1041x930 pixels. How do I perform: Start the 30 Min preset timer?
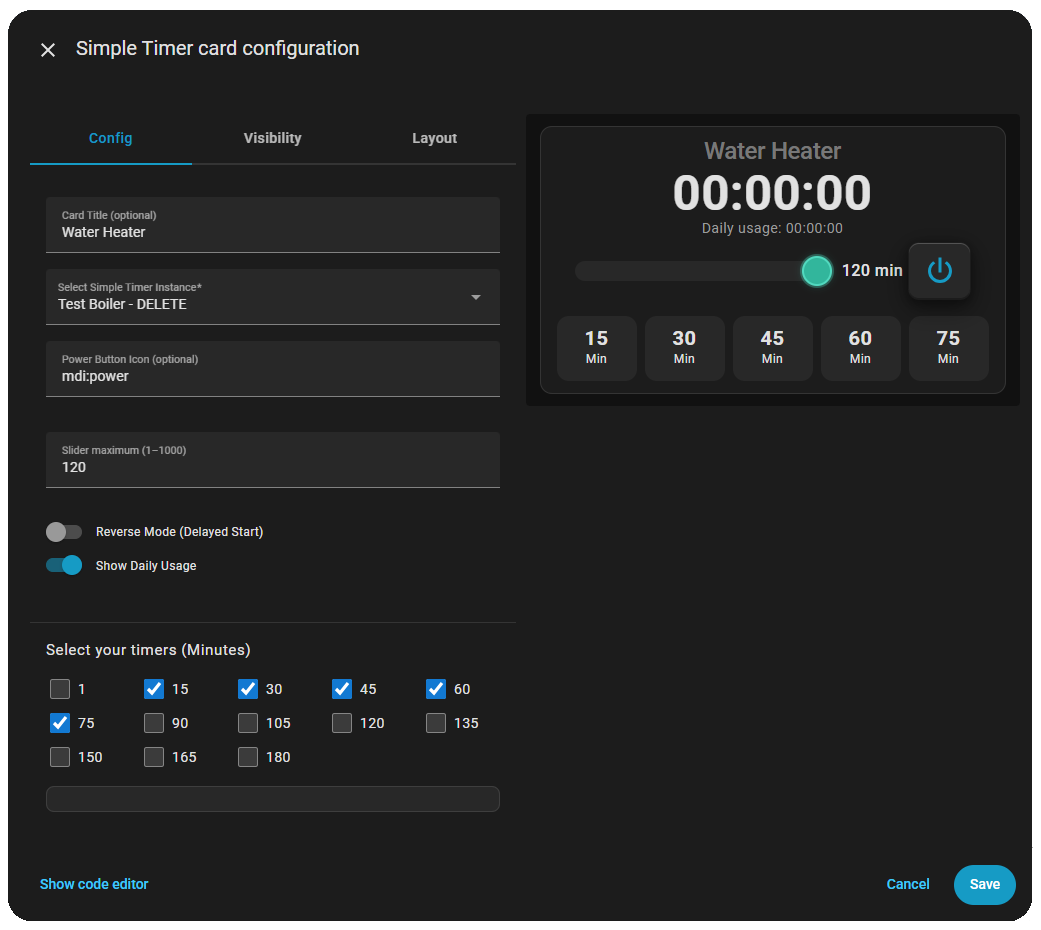point(684,348)
